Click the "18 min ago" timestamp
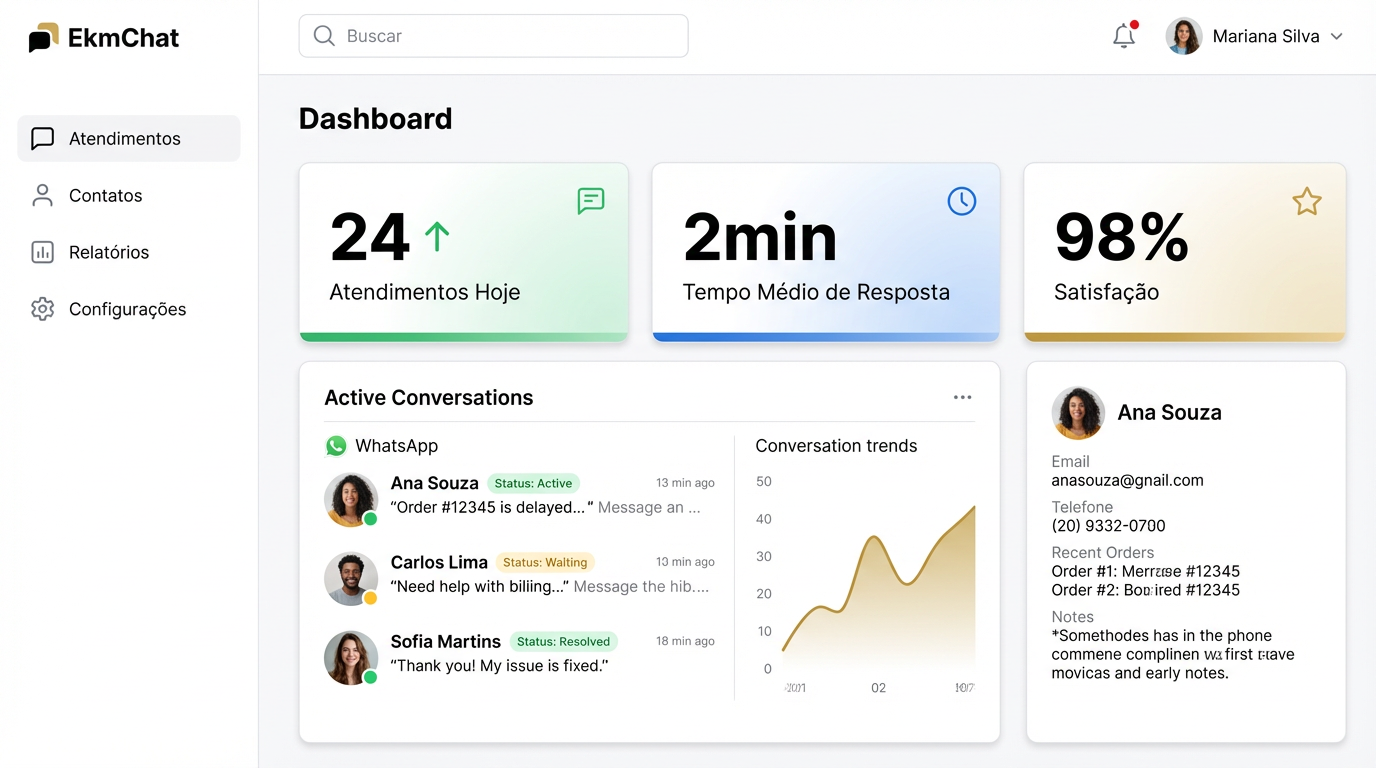1376x768 pixels. coord(685,641)
